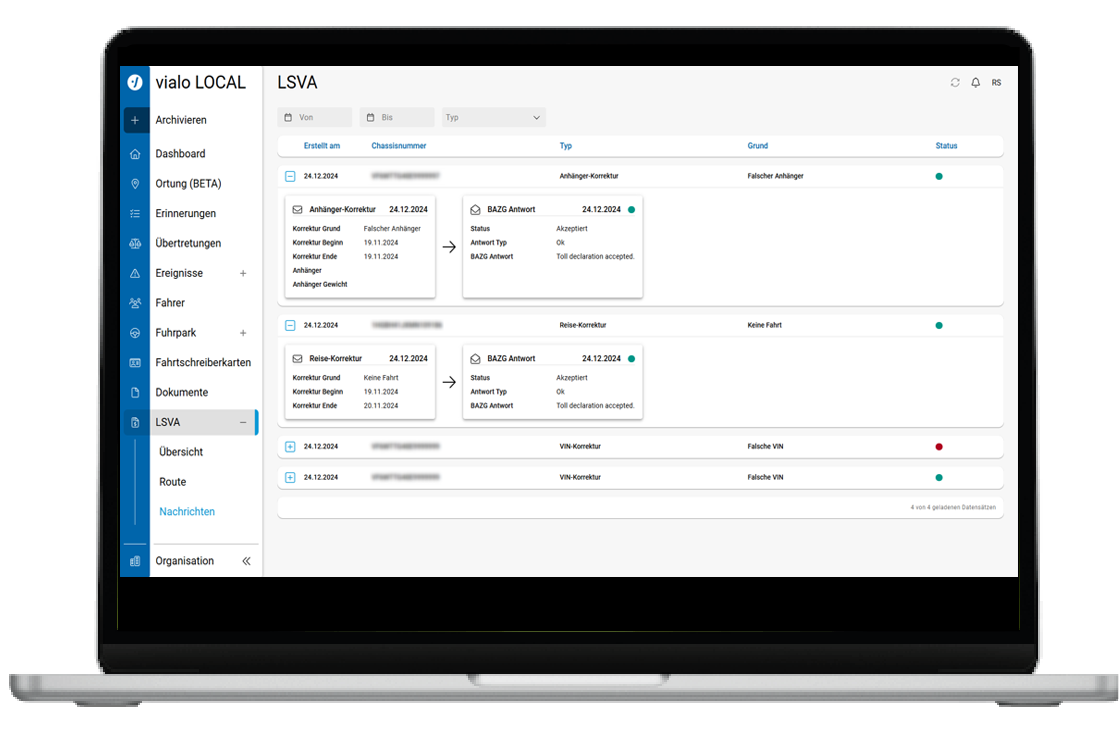Expand the Fuhrpark submenu
Screen dimensions: 1119x746
(x=243, y=333)
